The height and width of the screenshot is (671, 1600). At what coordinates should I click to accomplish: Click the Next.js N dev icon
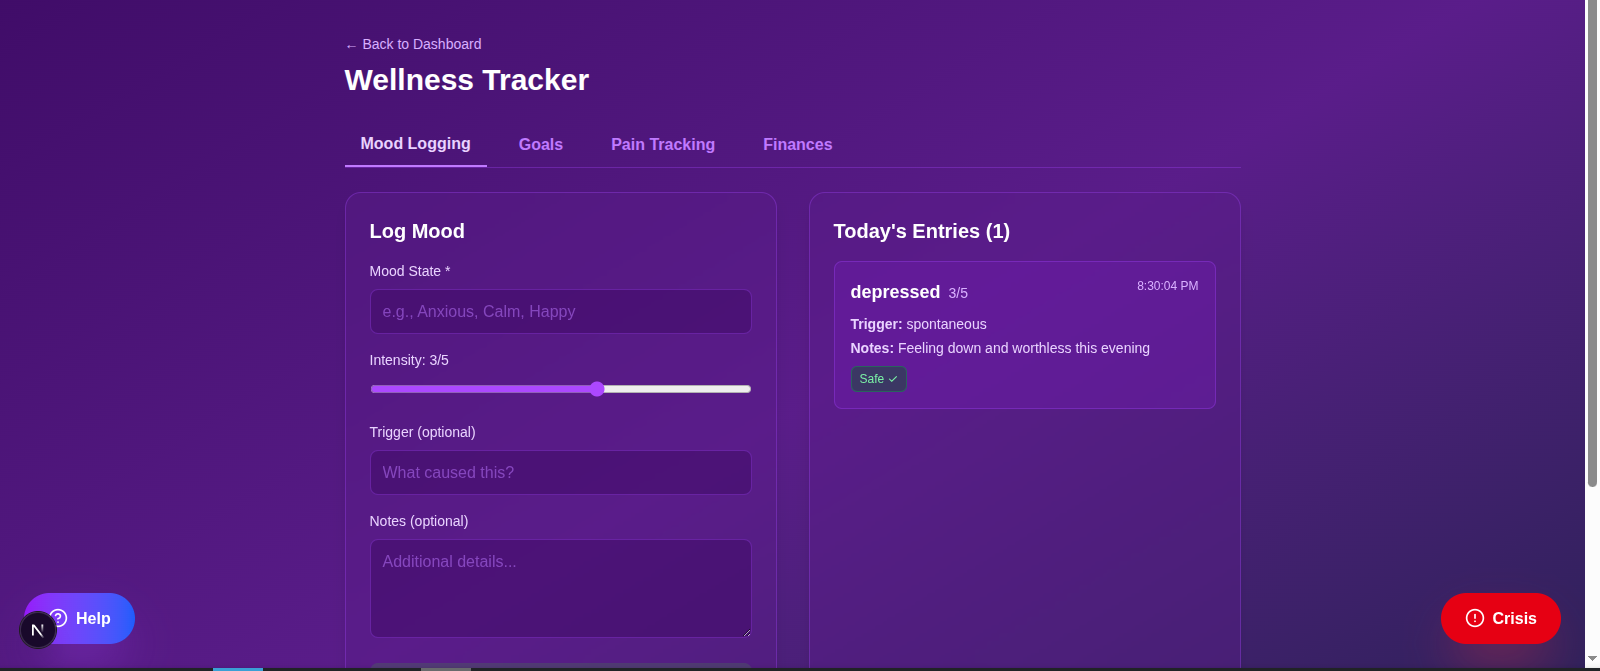38,630
